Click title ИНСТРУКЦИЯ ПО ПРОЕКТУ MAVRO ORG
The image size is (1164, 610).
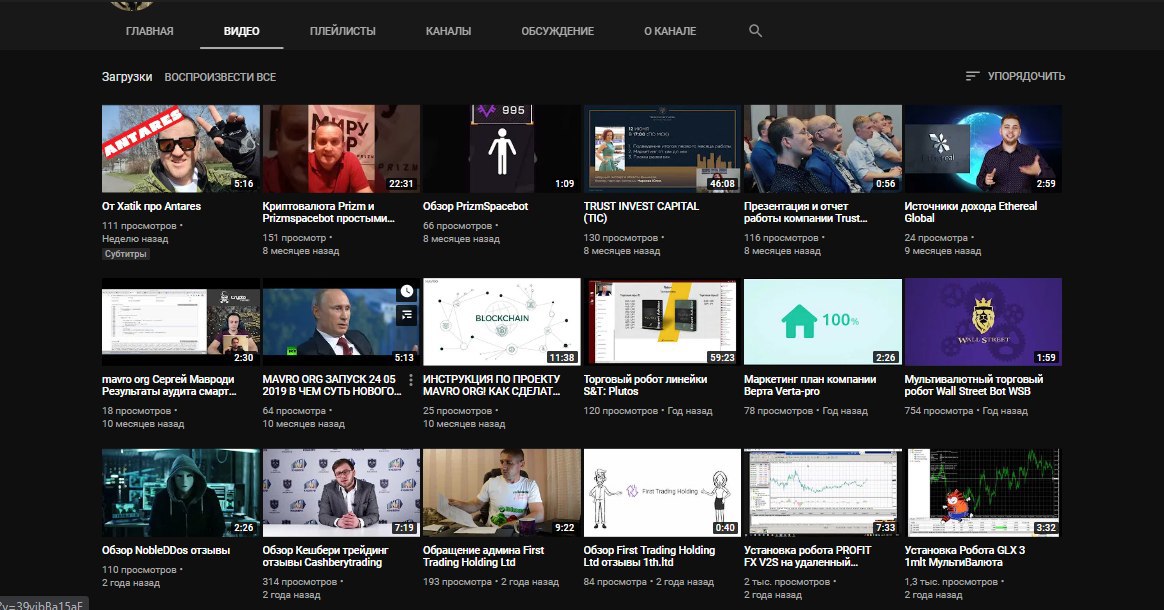(x=491, y=385)
